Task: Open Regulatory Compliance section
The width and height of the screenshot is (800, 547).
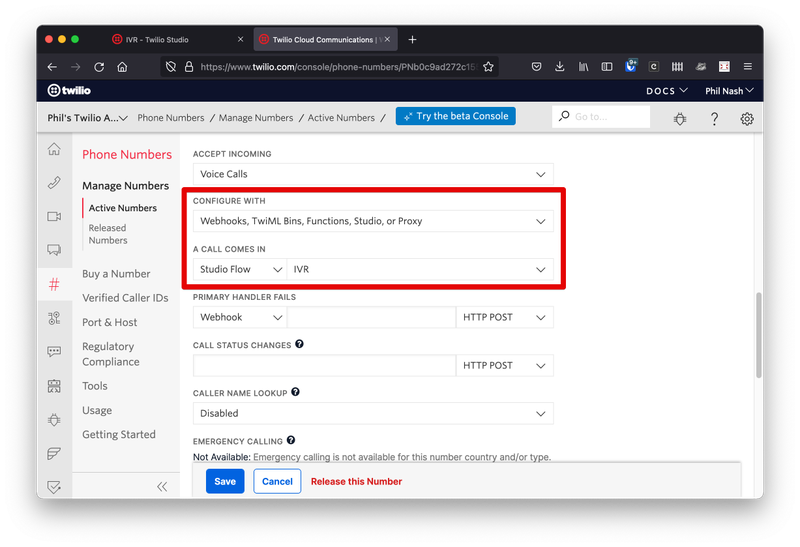Action: [x=111, y=354]
